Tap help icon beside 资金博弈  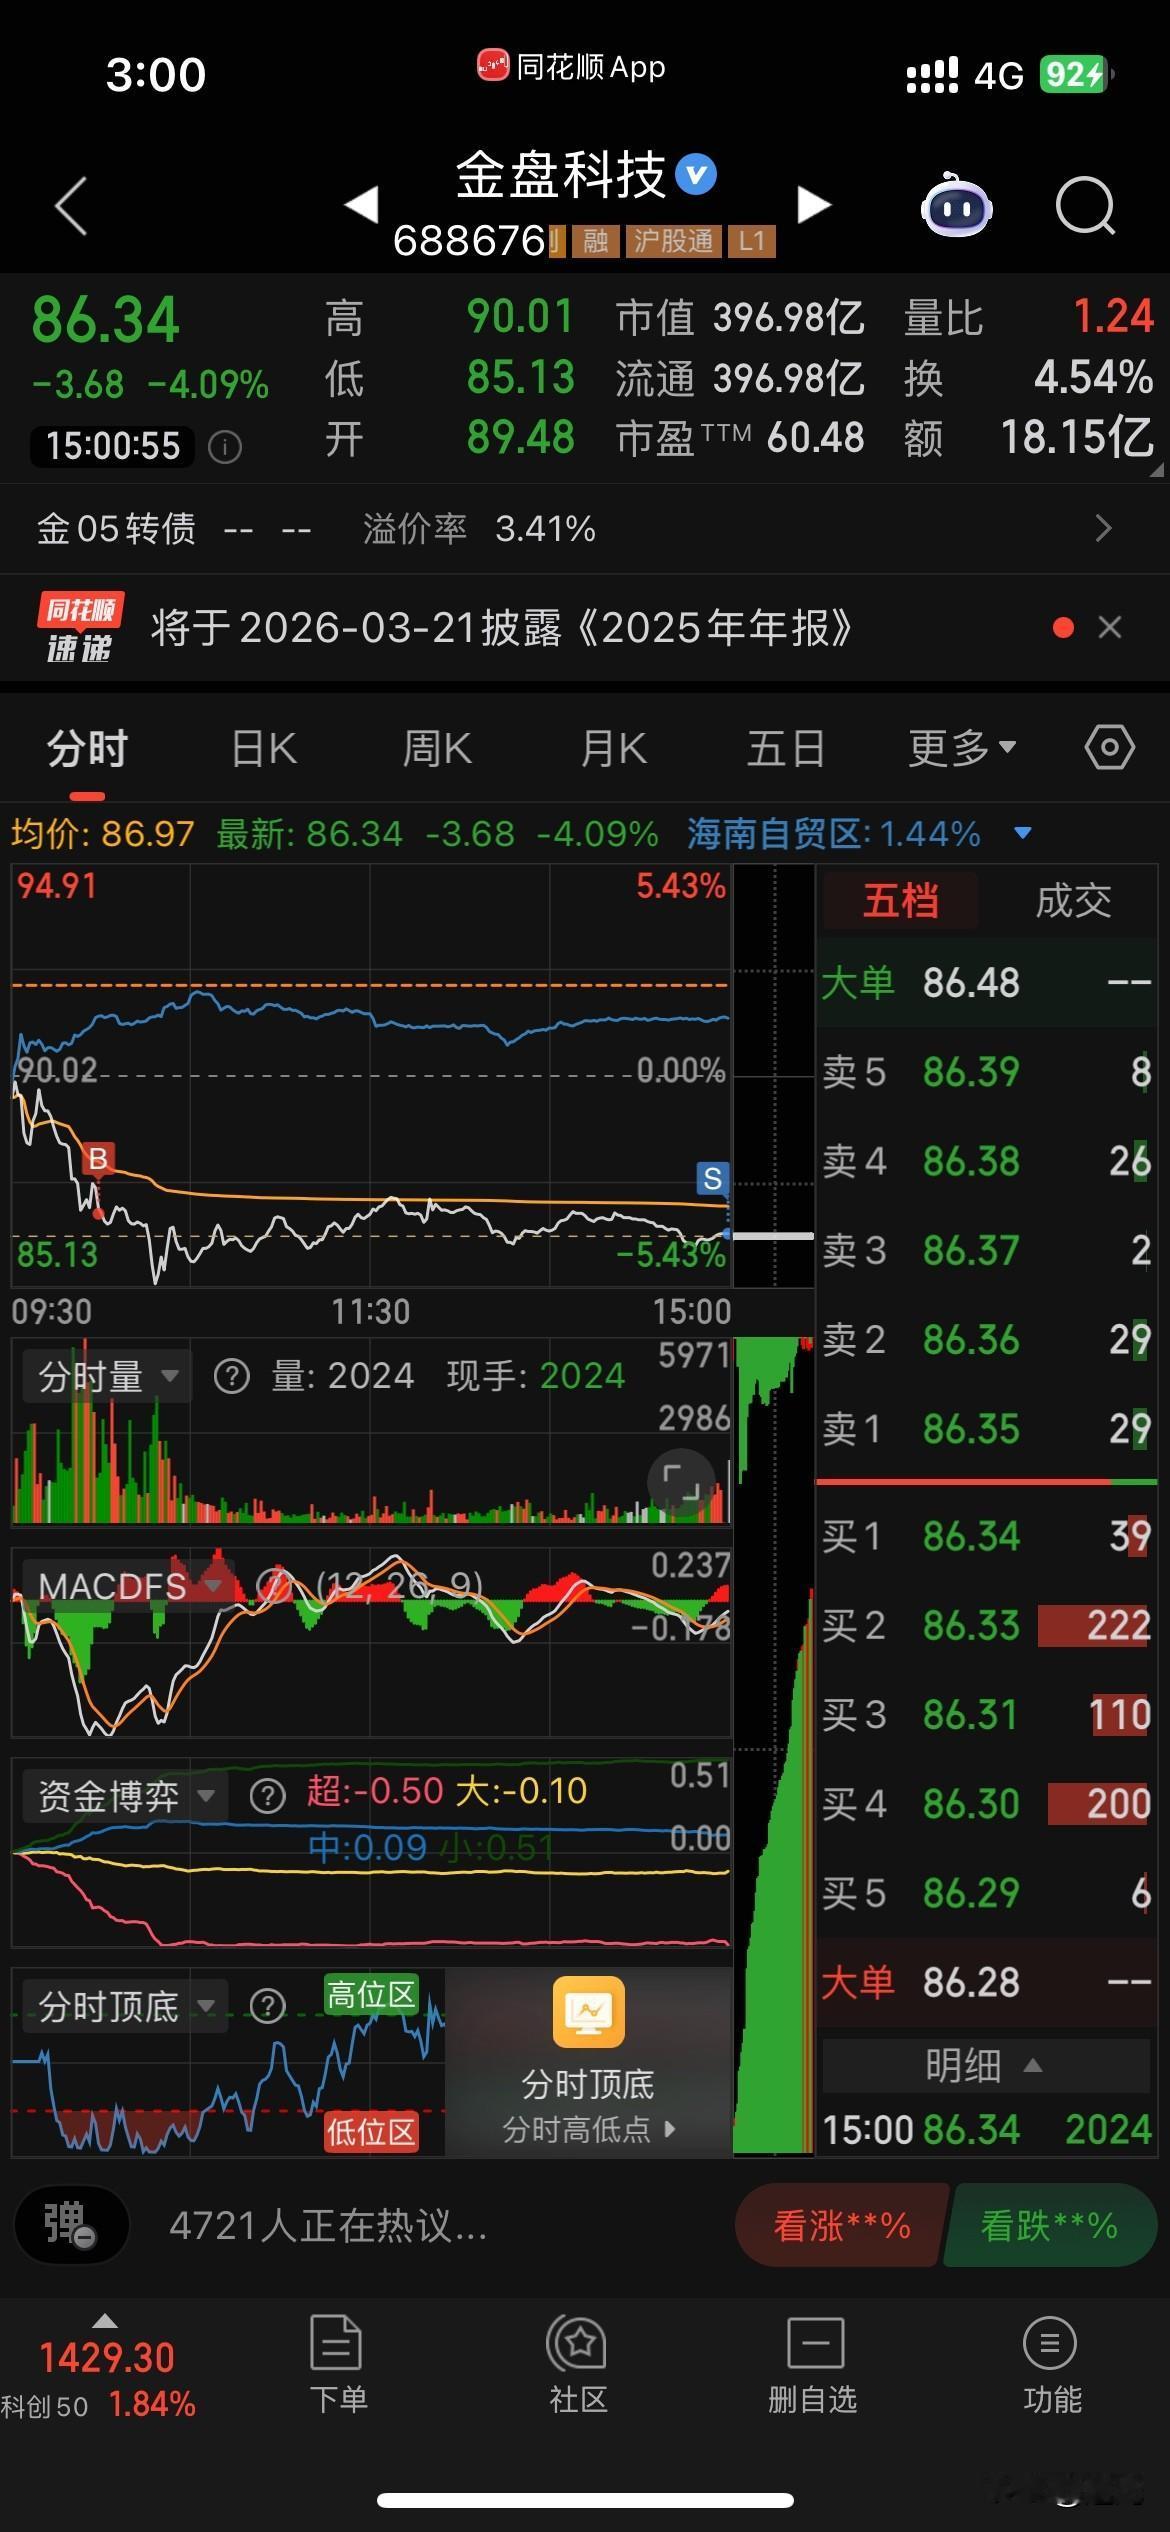tap(267, 1796)
